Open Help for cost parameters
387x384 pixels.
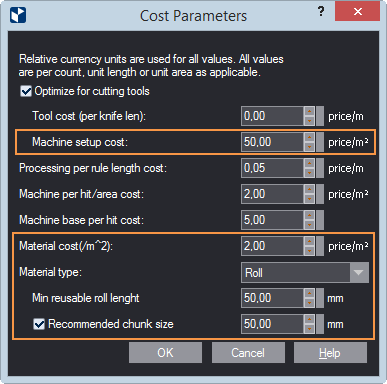(330, 353)
